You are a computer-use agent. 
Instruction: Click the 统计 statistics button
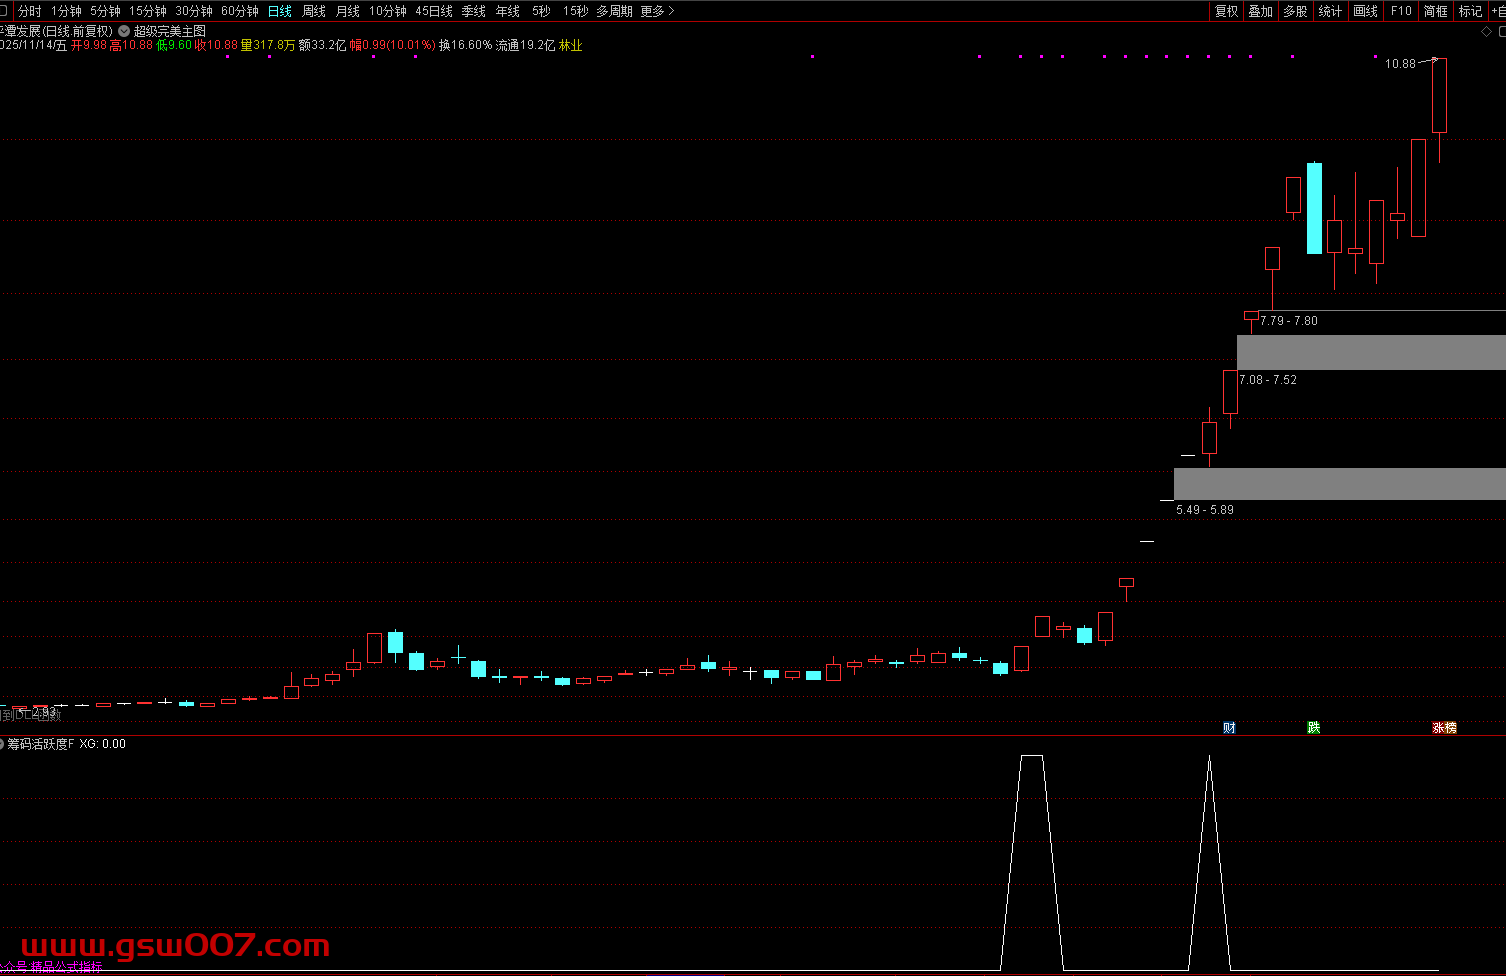click(1330, 11)
